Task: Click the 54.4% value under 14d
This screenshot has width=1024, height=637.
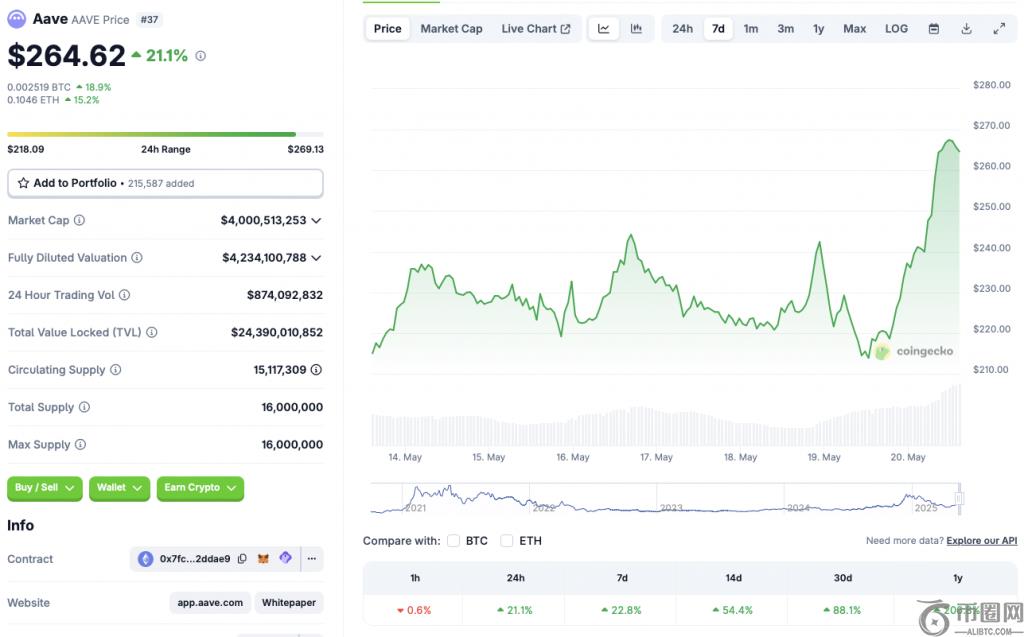Action: click(737, 610)
